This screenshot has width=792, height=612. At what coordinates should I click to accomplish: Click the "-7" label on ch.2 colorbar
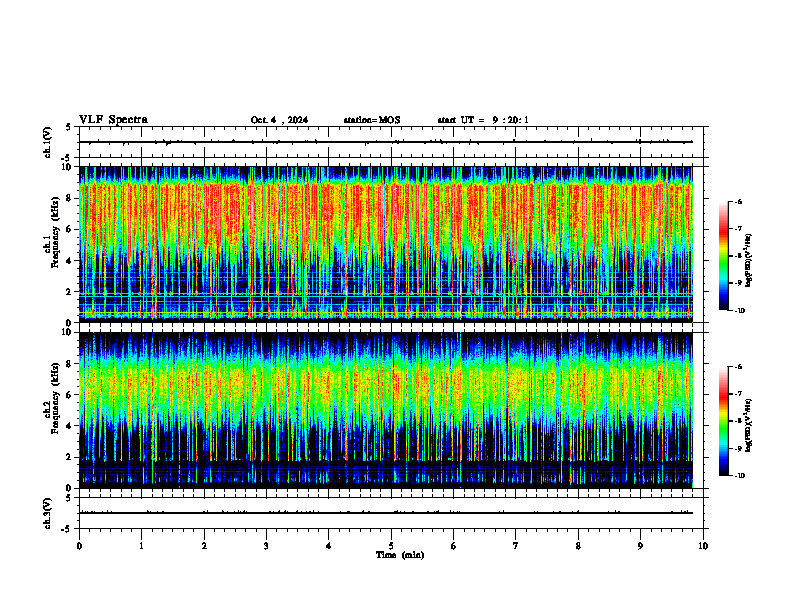click(738, 394)
